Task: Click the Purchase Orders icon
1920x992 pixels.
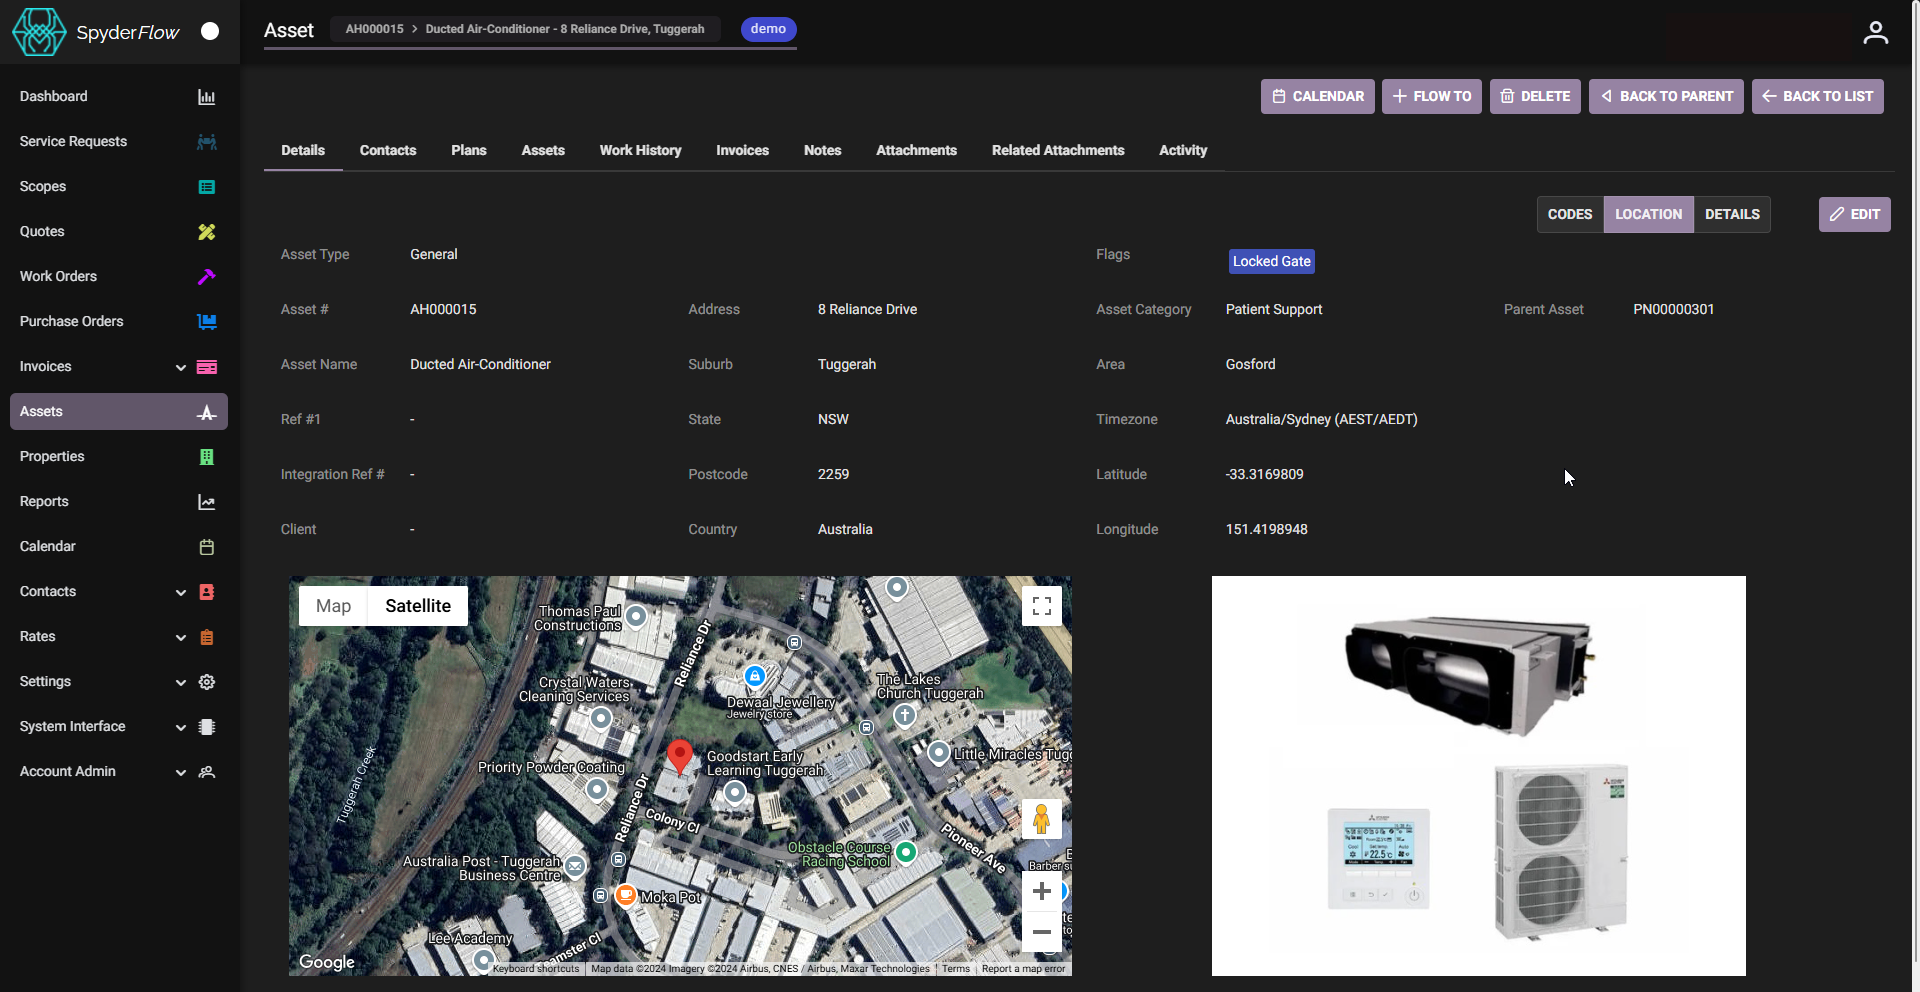Action: pos(207,321)
